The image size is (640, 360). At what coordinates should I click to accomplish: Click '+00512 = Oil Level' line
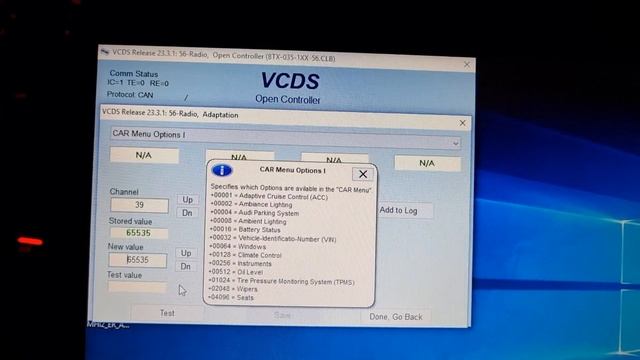point(236,272)
